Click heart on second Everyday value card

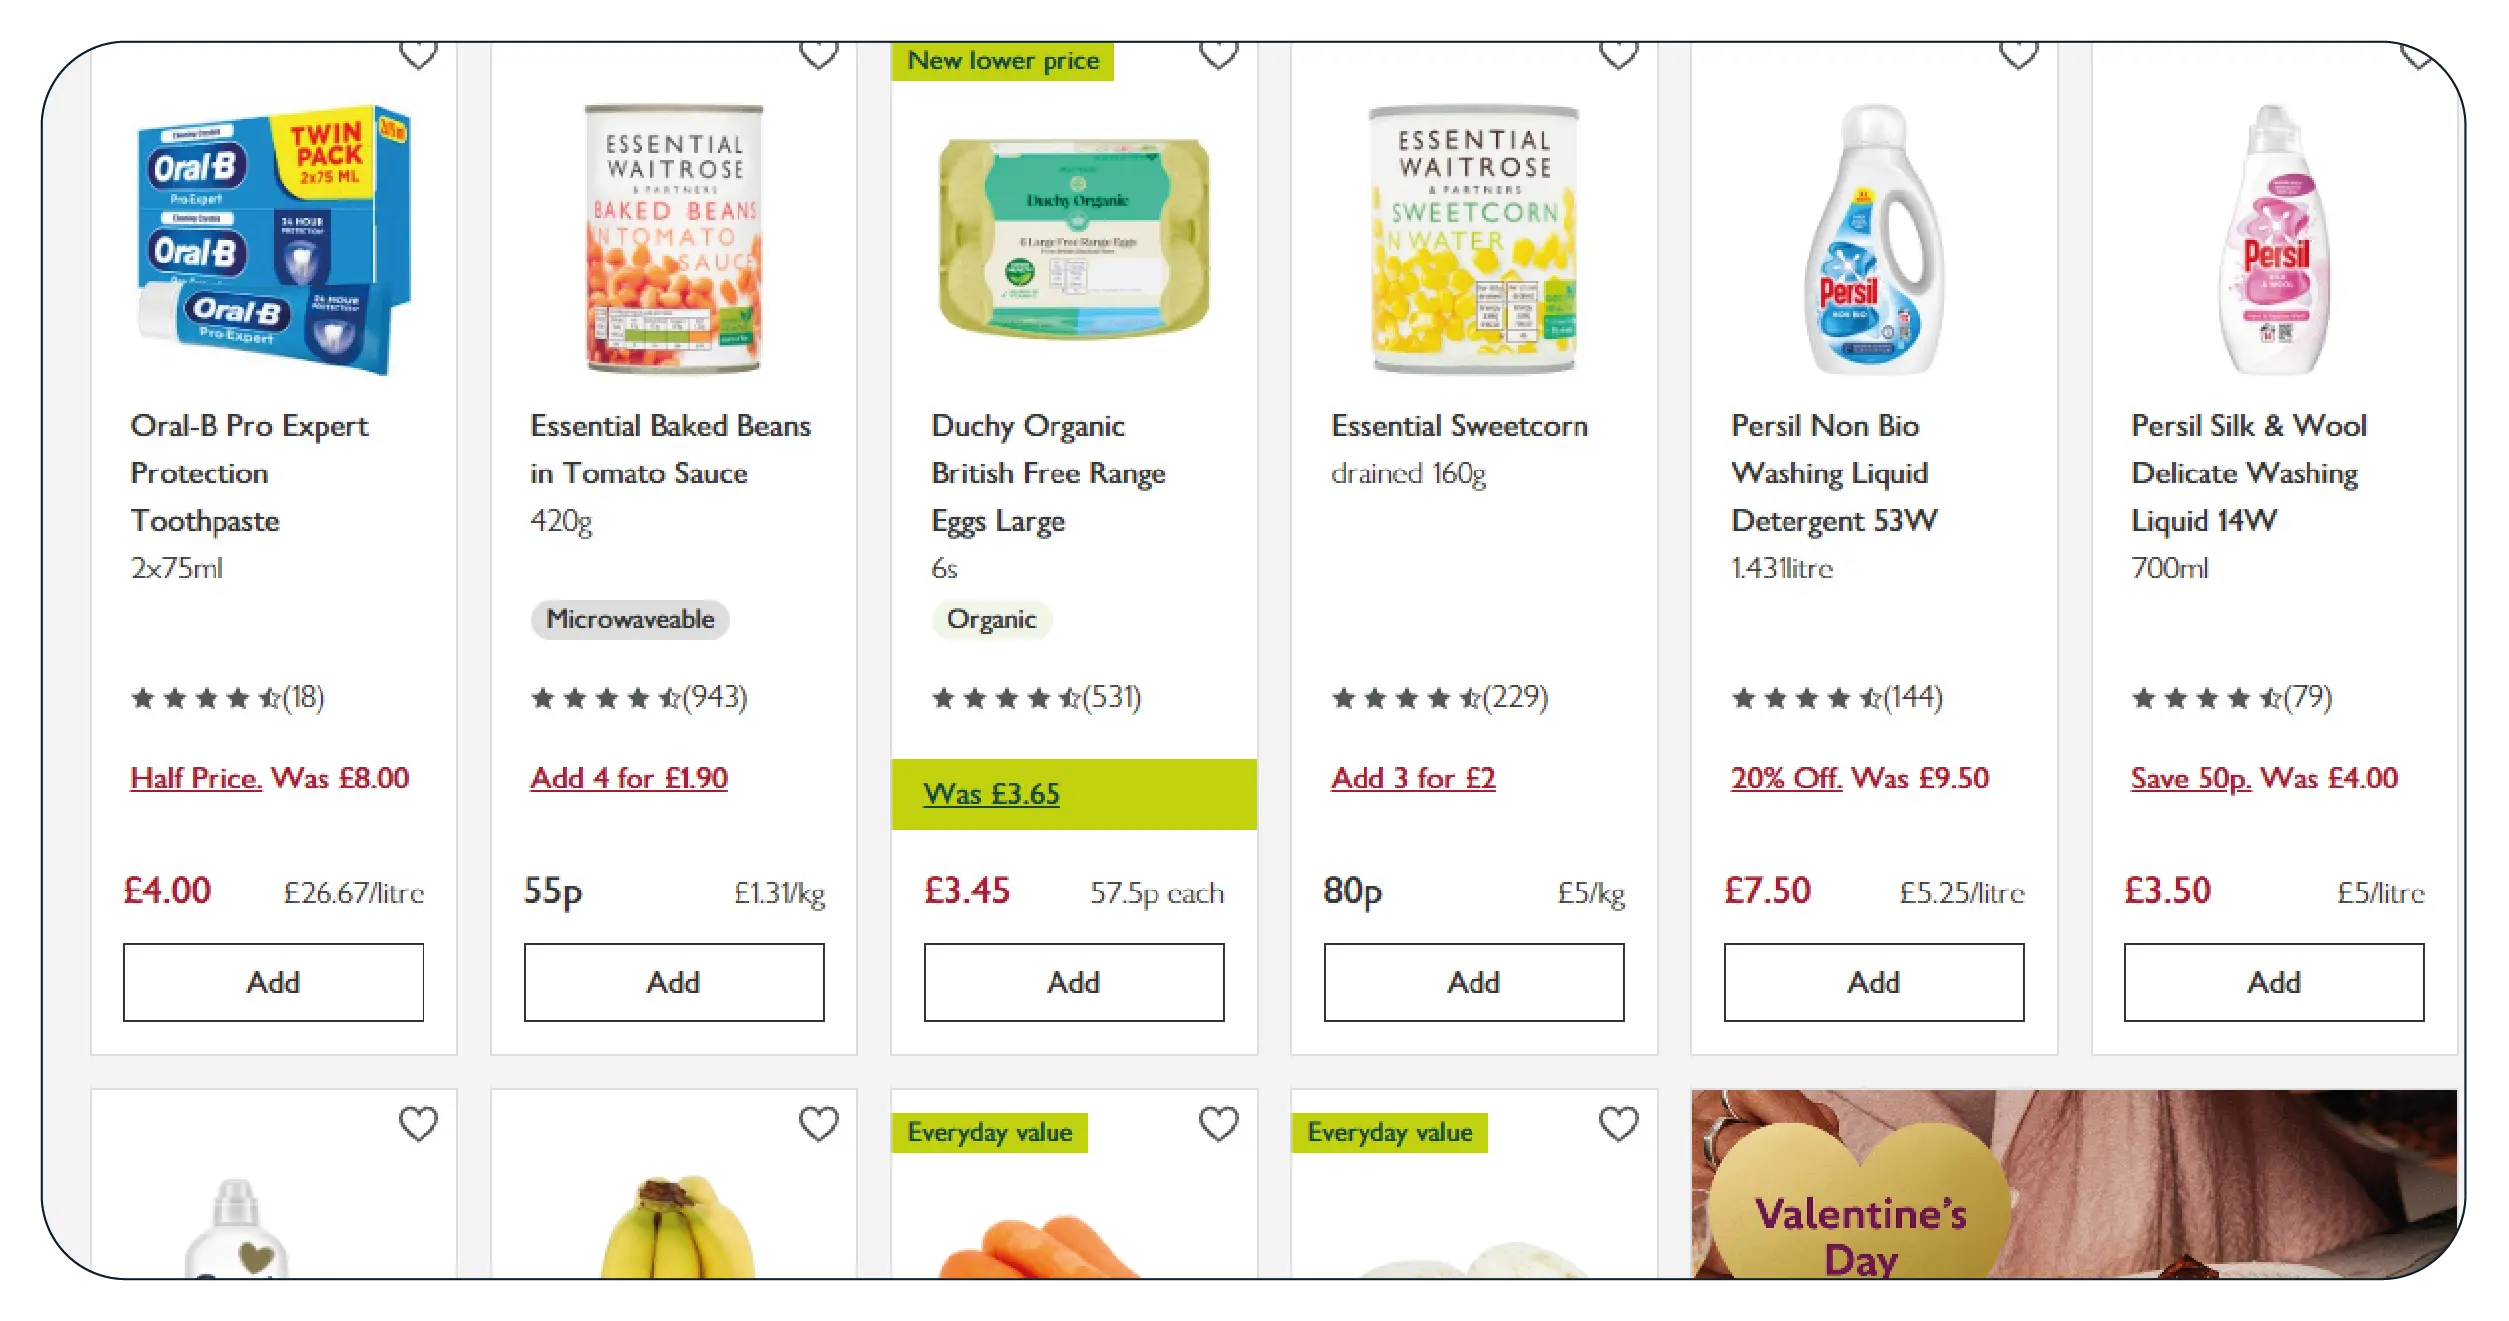pyautogui.click(x=1618, y=1124)
